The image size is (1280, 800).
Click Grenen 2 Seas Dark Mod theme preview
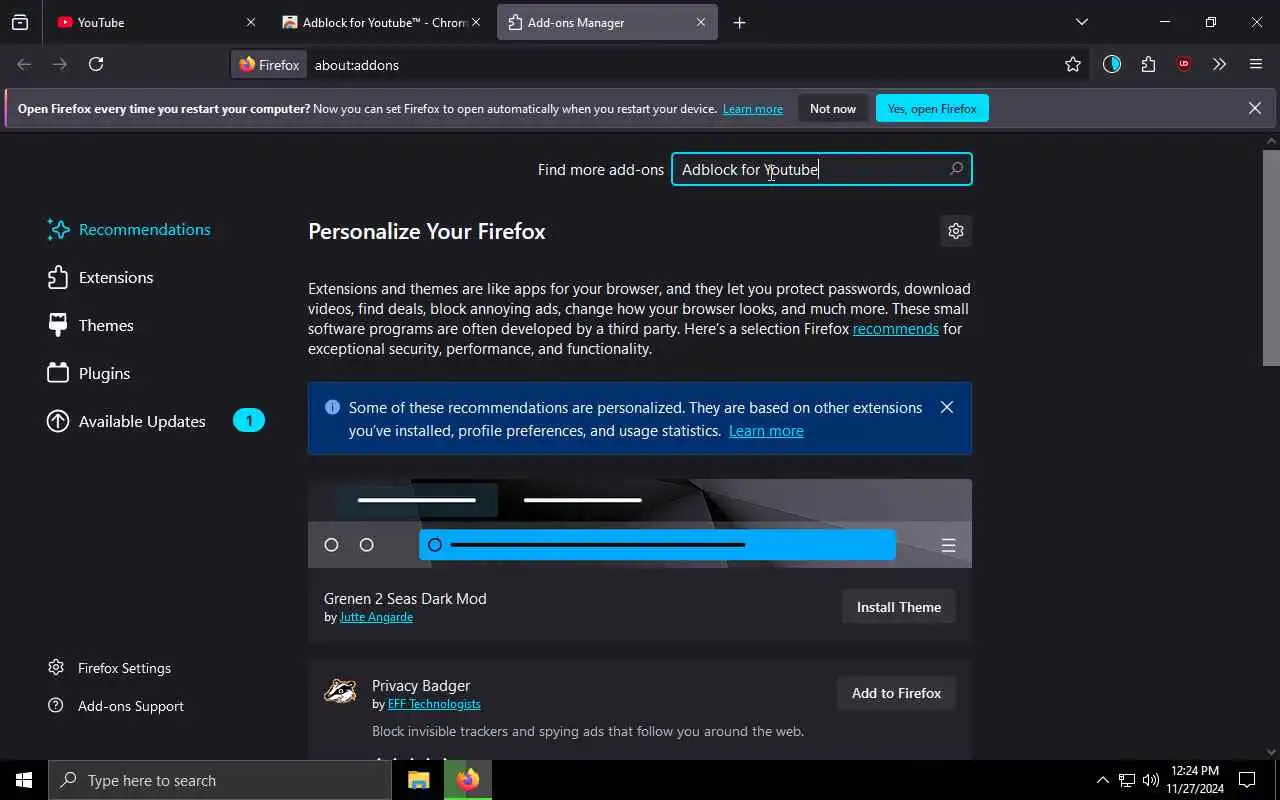click(x=640, y=523)
